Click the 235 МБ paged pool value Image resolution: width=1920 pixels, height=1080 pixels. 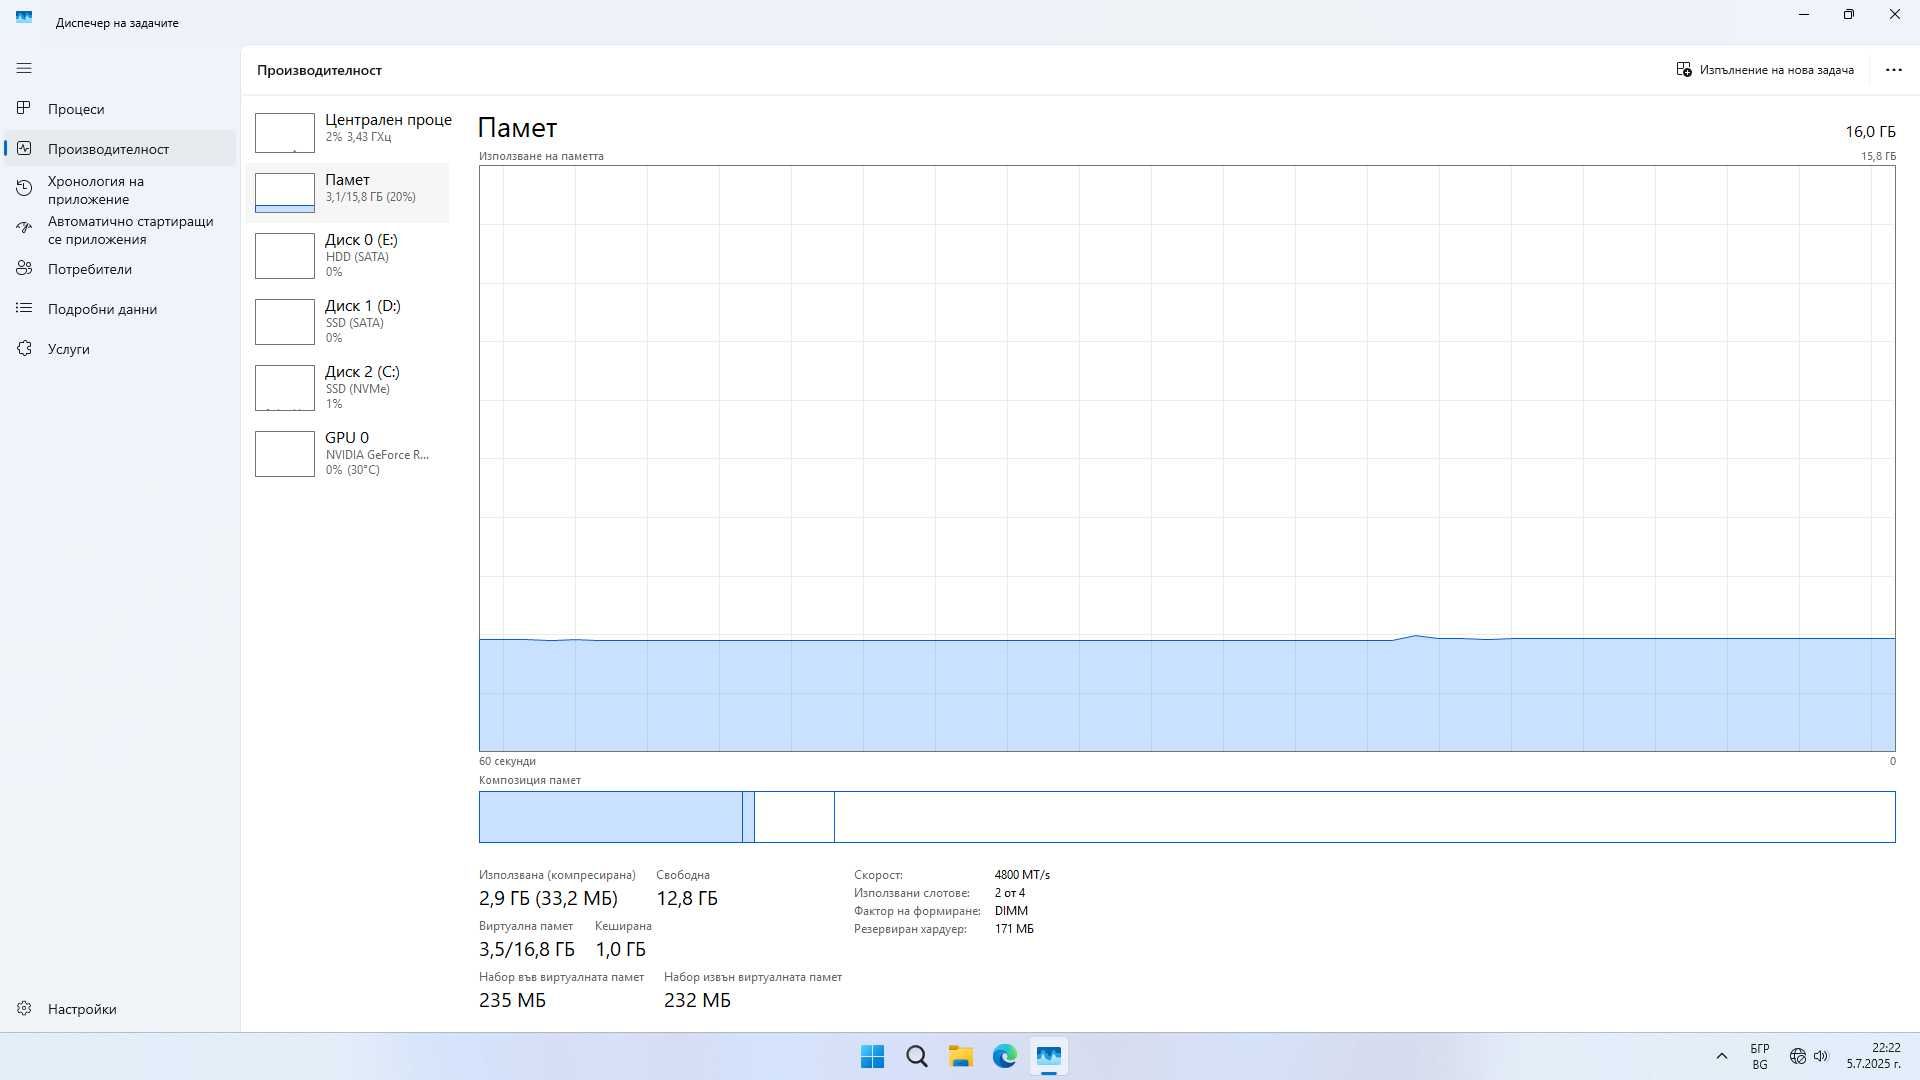tap(512, 1000)
